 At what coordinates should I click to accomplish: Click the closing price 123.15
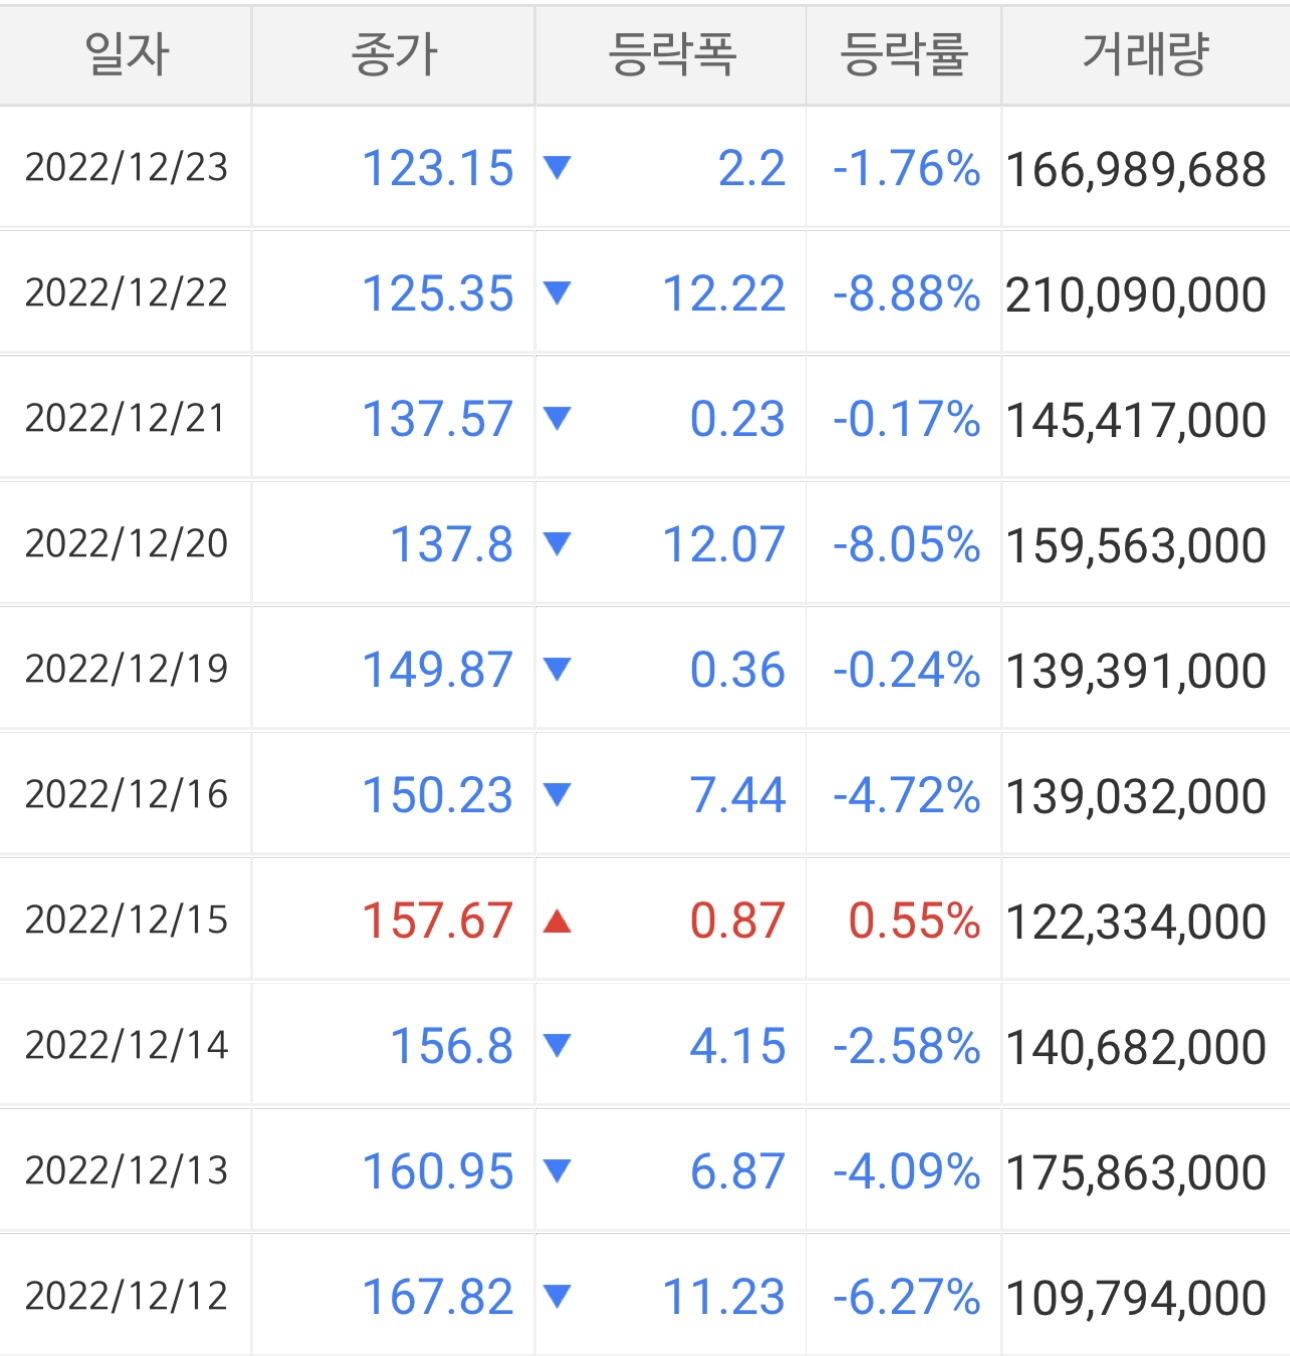pyautogui.click(x=438, y=168)
